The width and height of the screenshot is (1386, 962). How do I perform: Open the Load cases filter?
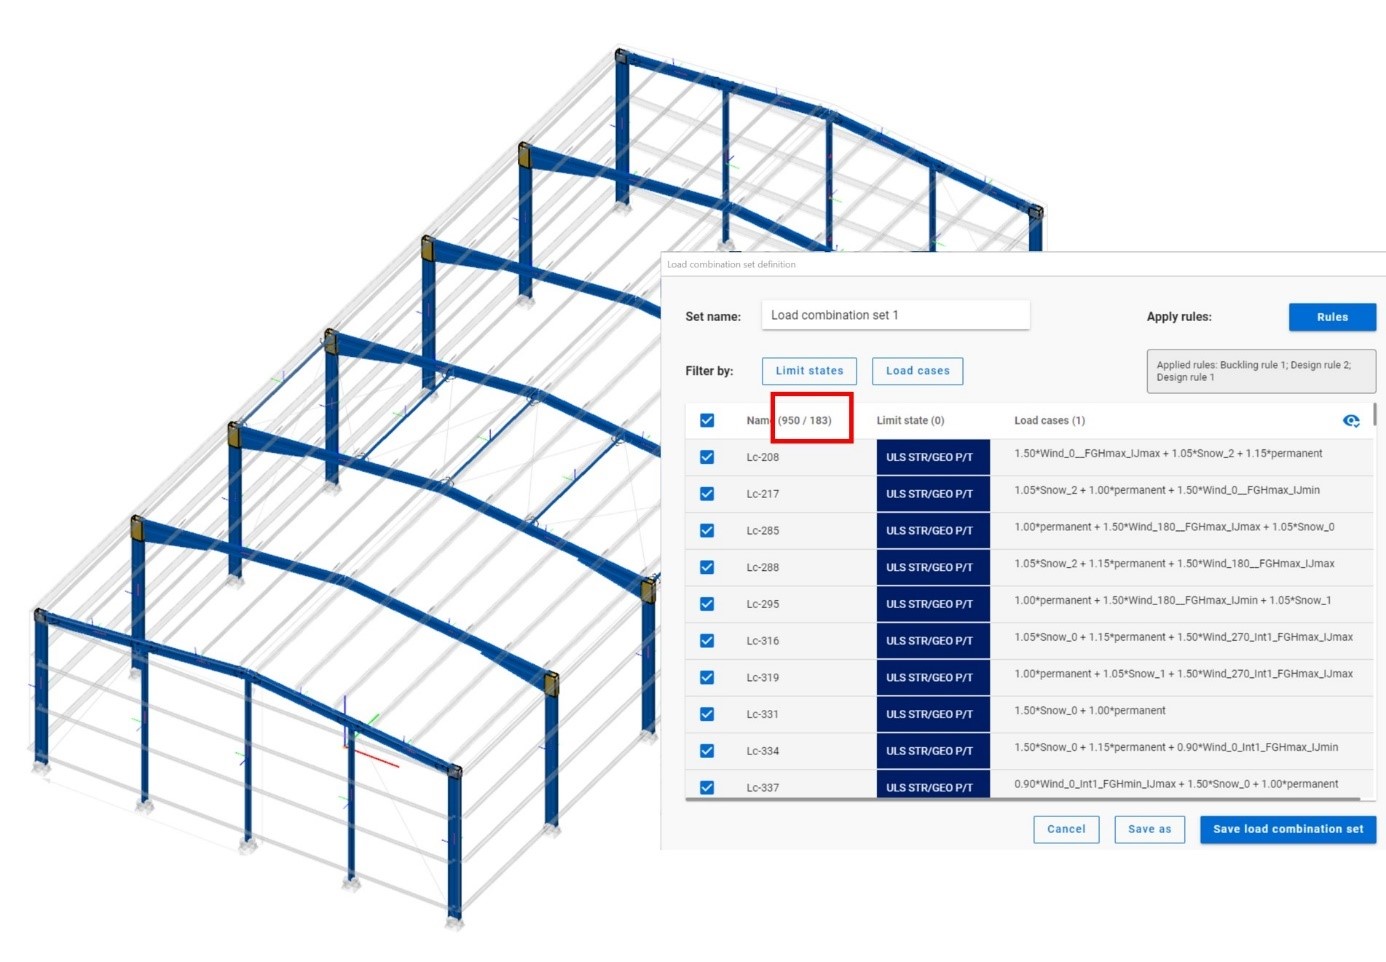point(917,370)
